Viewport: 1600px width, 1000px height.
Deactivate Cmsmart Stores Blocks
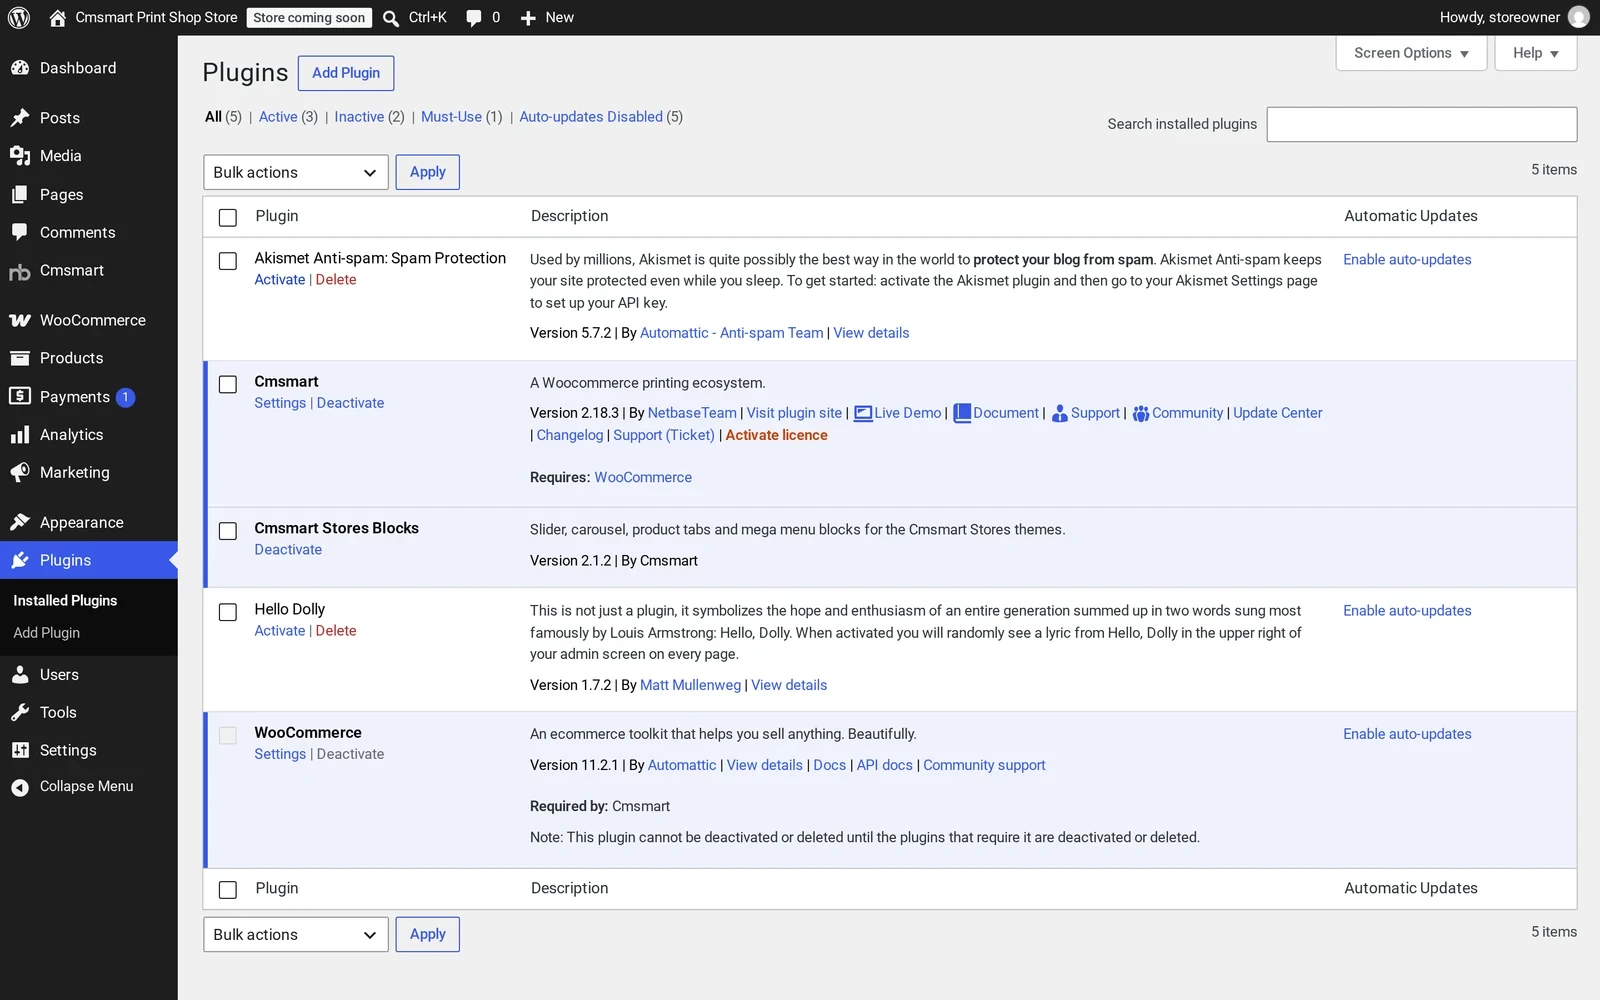288,550
